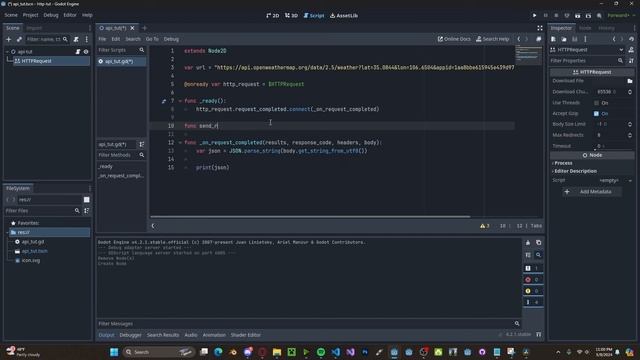Toggle editor messages filter in the output panel
640x360 pixels.
click(x=533, y=302)
